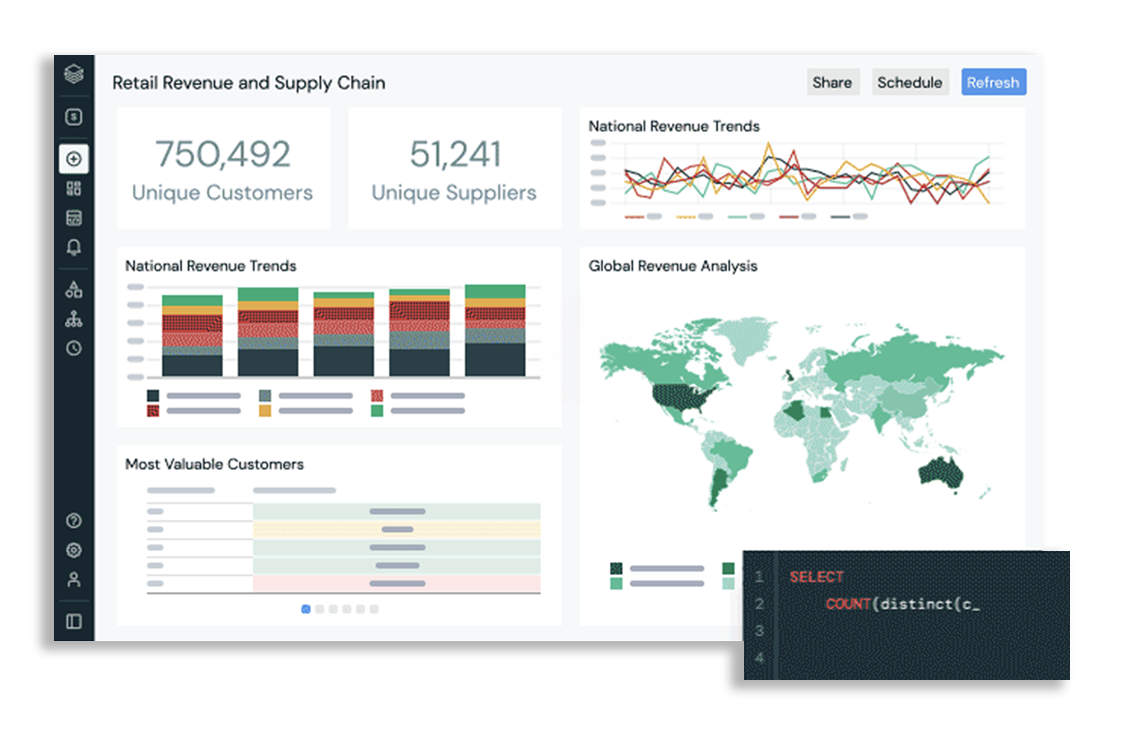Select the yellow-highlighted row in the customers table

[x=344, y=529]
